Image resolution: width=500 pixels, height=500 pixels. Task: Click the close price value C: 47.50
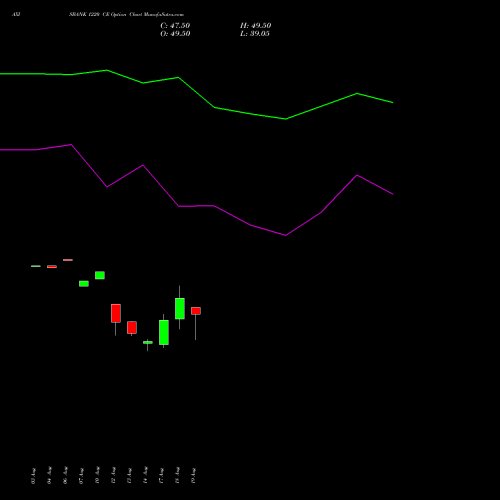click(175, 26)
